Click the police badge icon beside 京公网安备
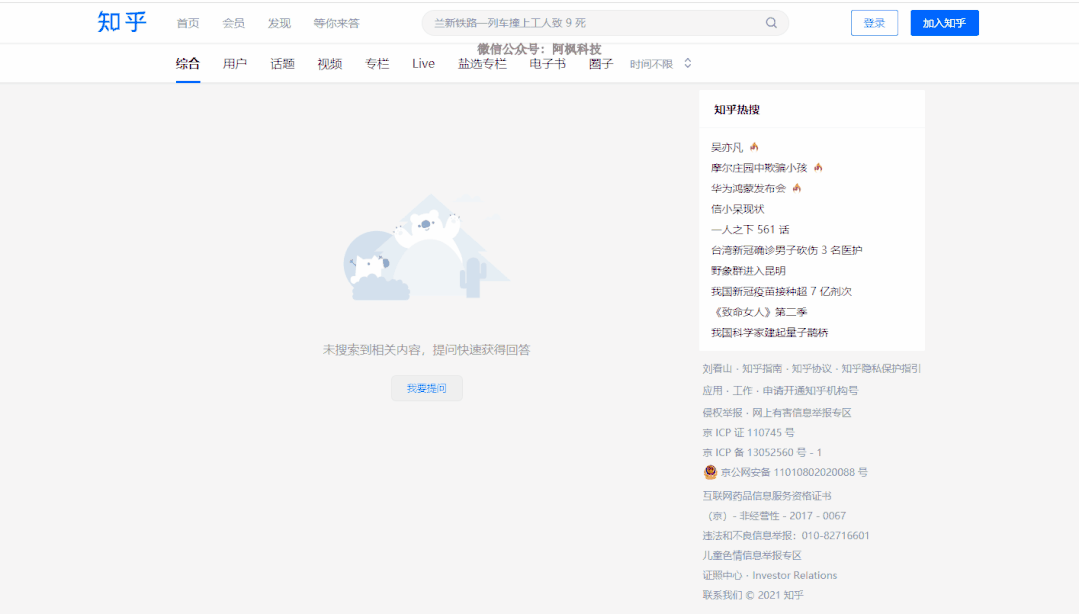The image size is (1079, 614). [x=710, y=472]
